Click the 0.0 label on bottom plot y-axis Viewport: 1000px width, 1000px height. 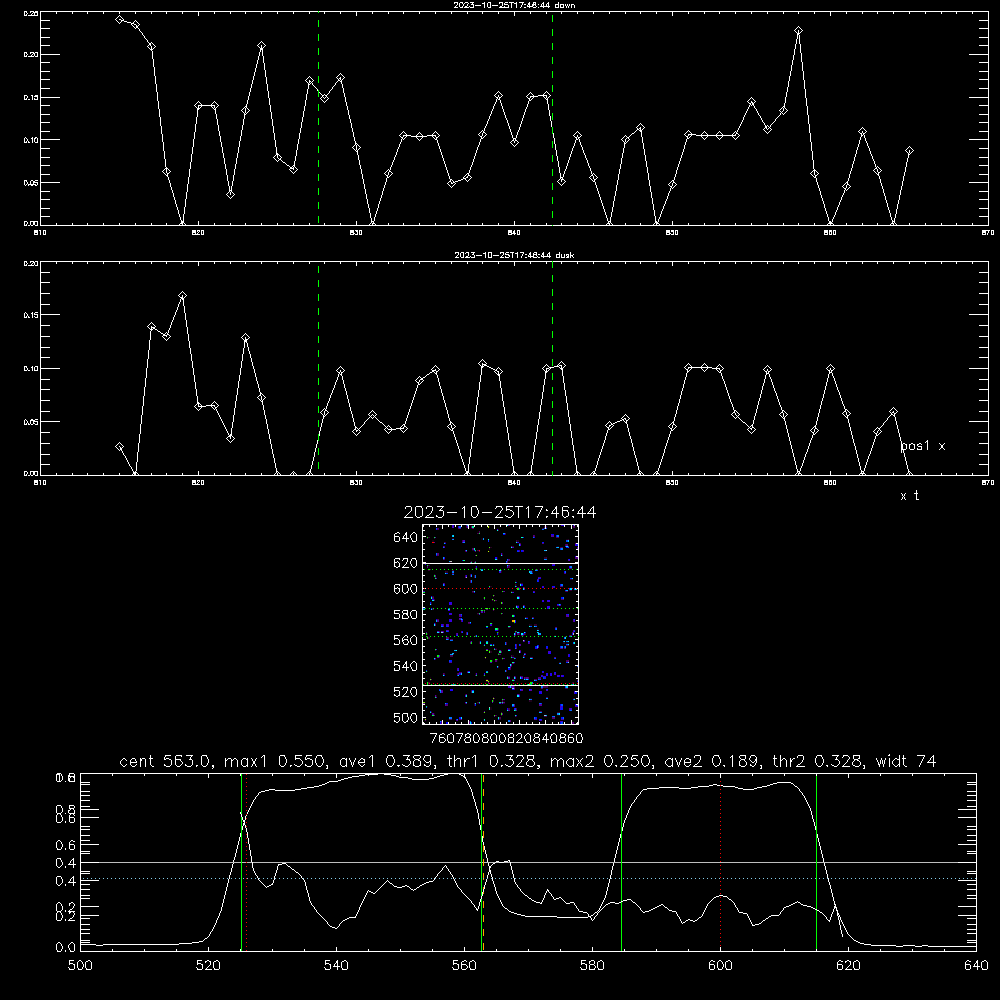(65, 948)
